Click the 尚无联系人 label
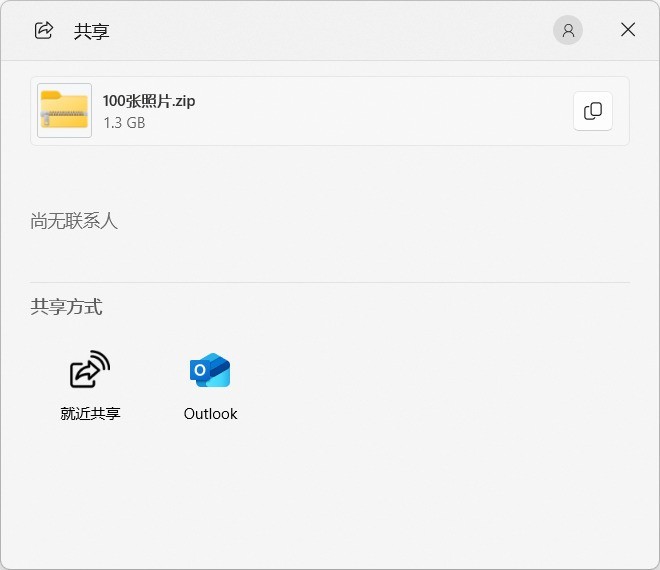The width and height of the screenshot is (660, 570). tap(74, 221)
